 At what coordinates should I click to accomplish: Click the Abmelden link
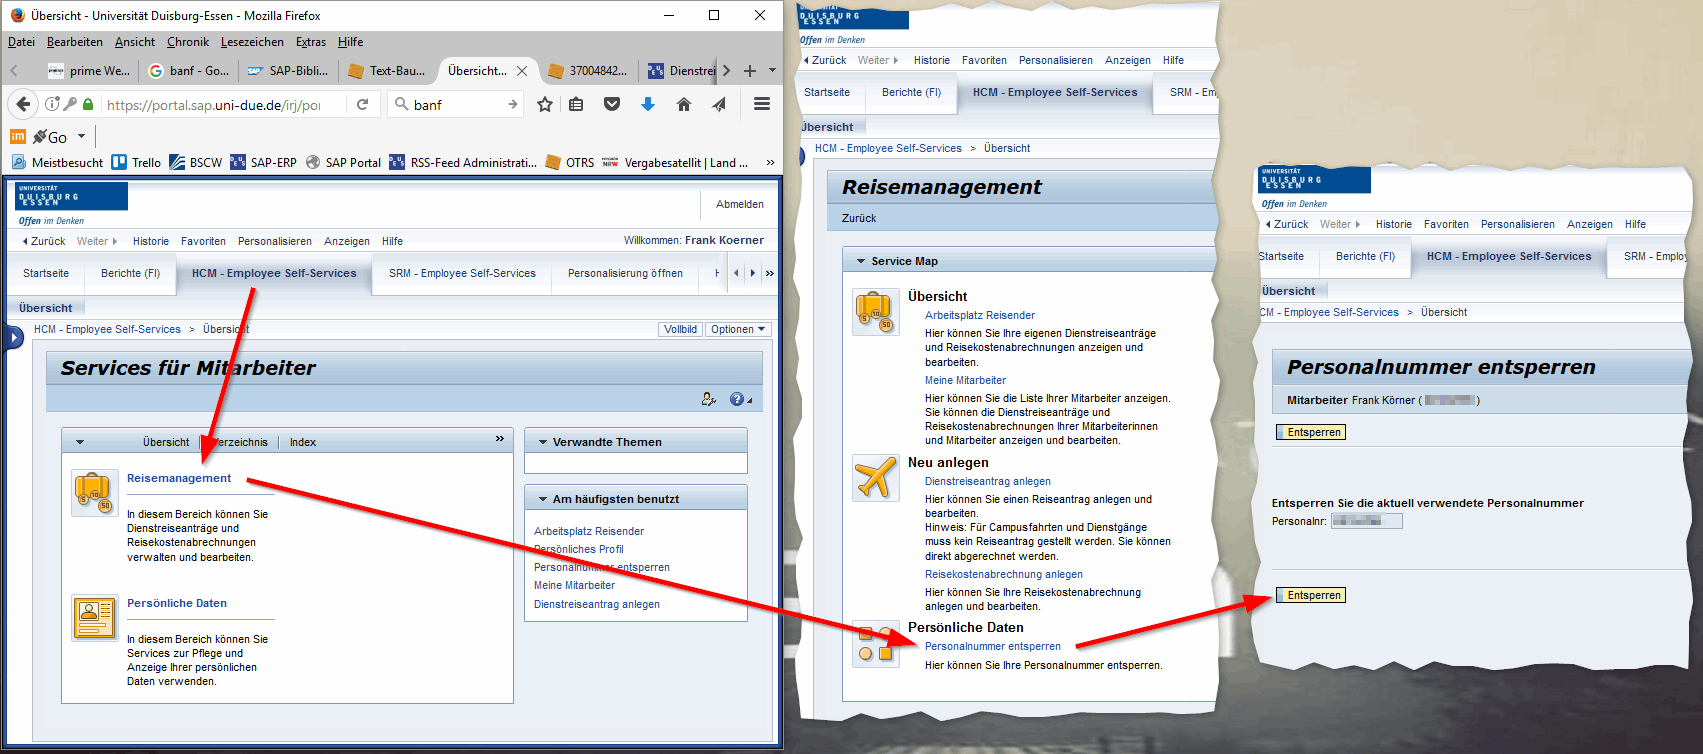(x=739, y=204)
